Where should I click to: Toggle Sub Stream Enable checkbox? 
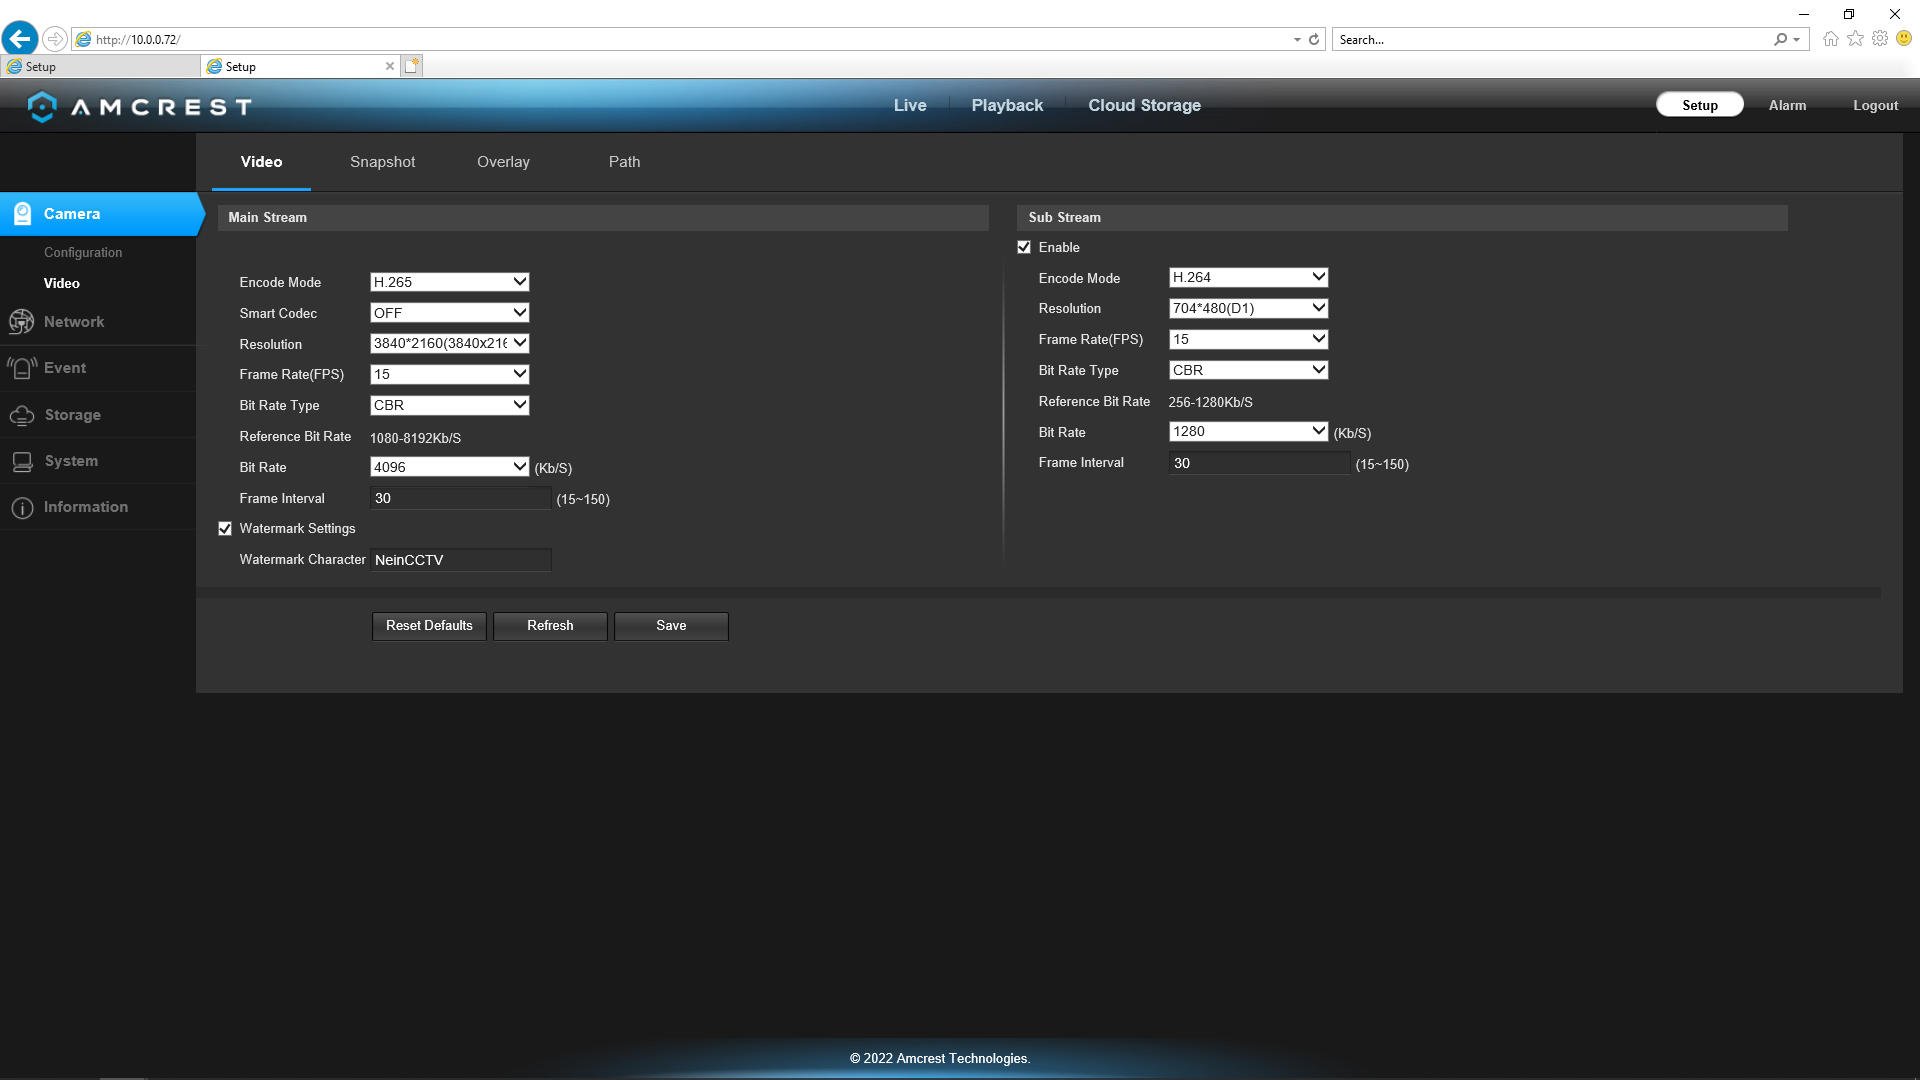coord(1024,247)
